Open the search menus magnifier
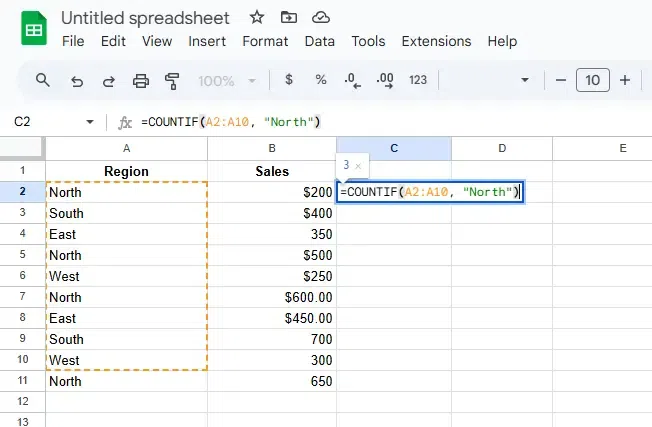This screenshot has width=652, height=427. (43, 80)
